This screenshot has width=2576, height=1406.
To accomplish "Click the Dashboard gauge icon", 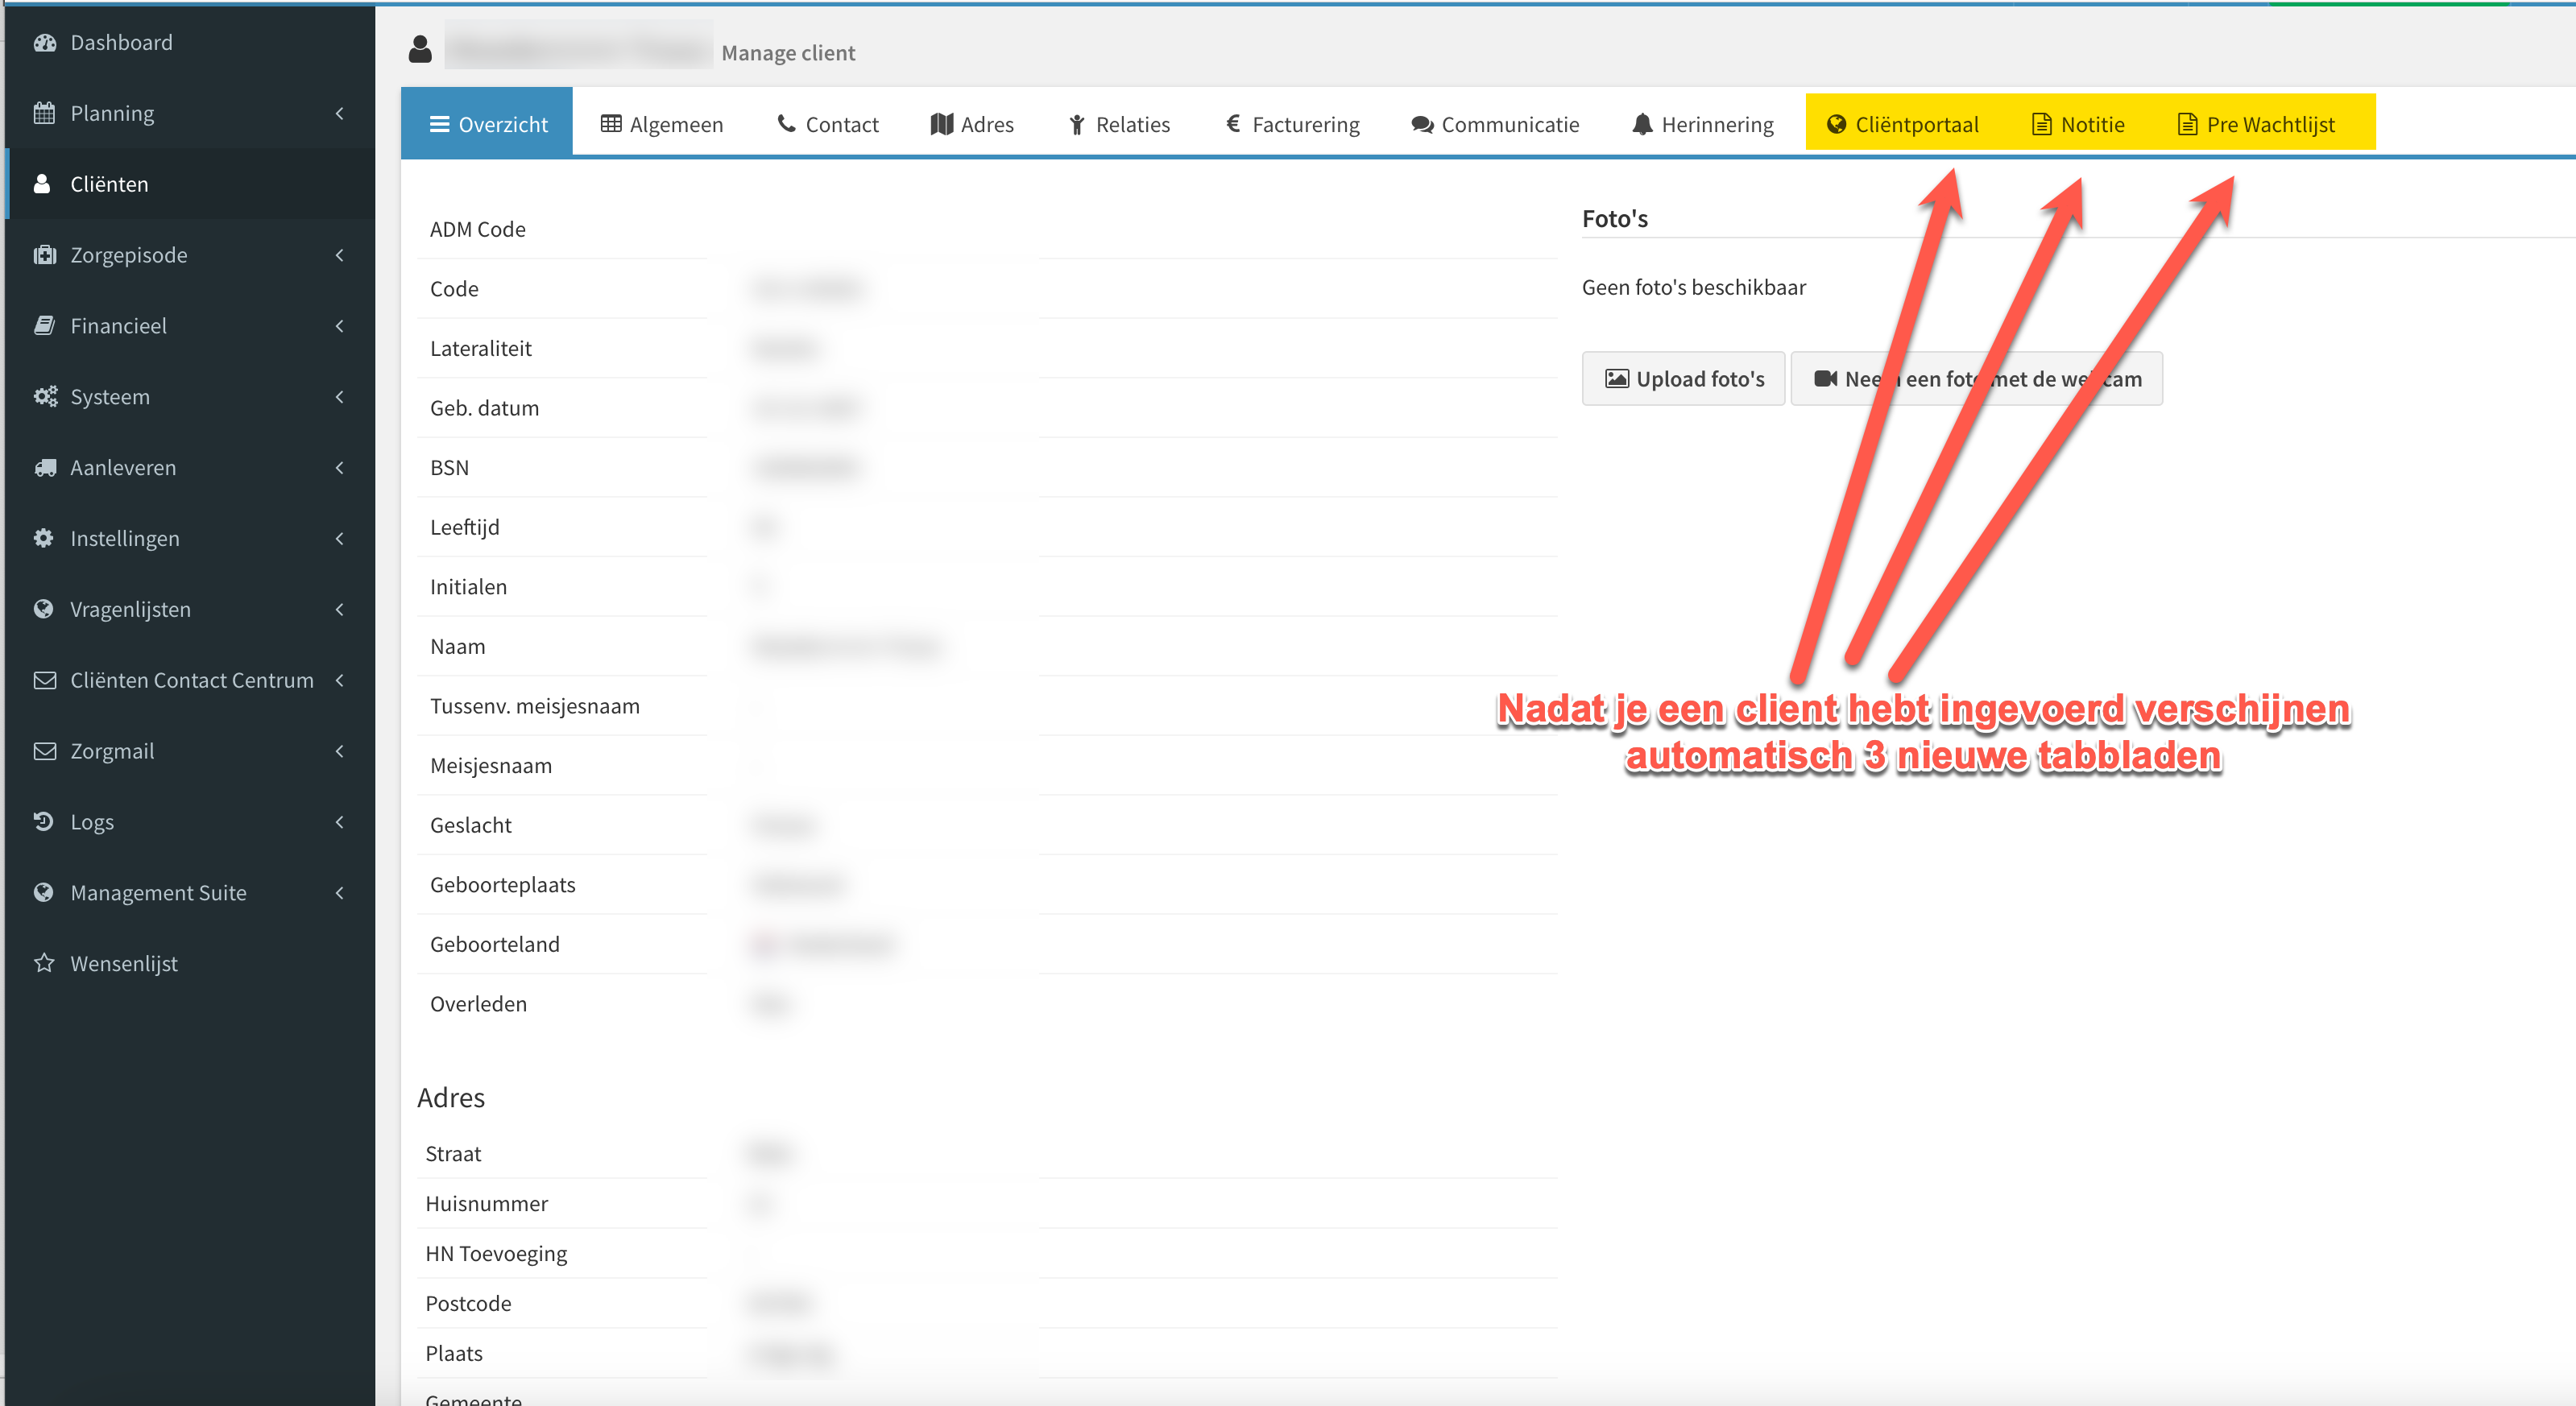I will [x=44, y=43].
